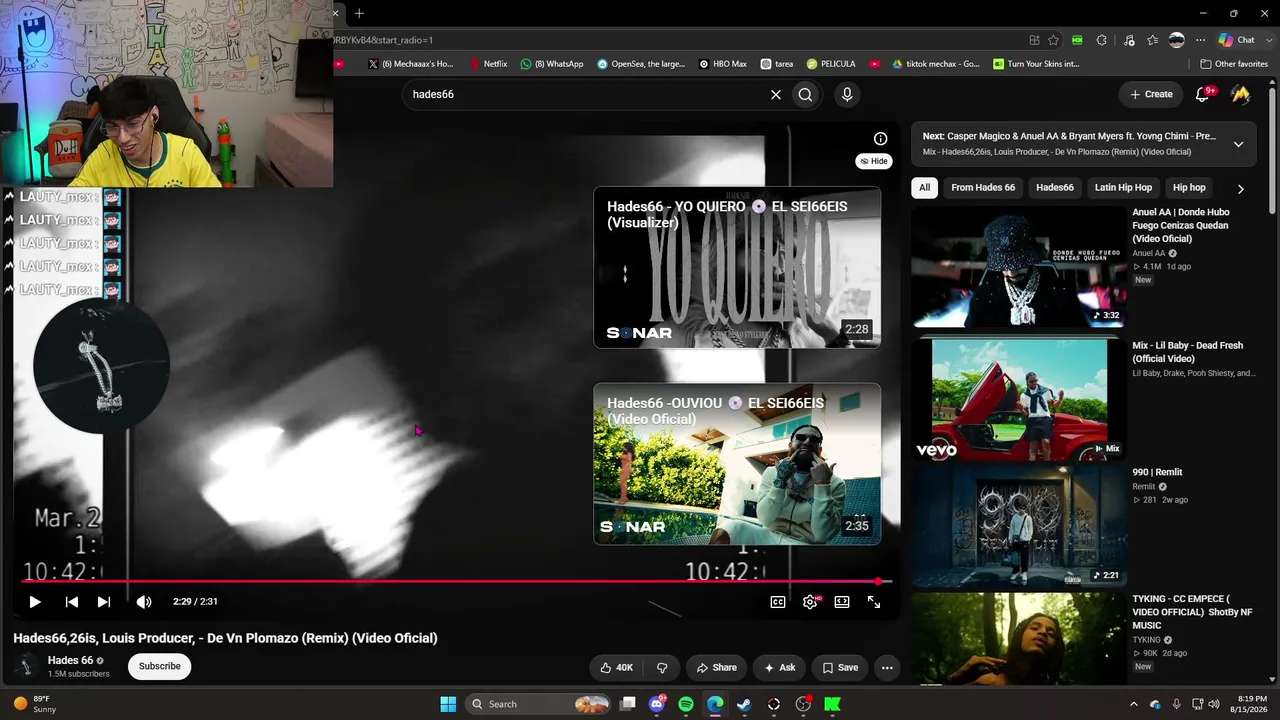Open Discord from the taskbar

(657, 704)
